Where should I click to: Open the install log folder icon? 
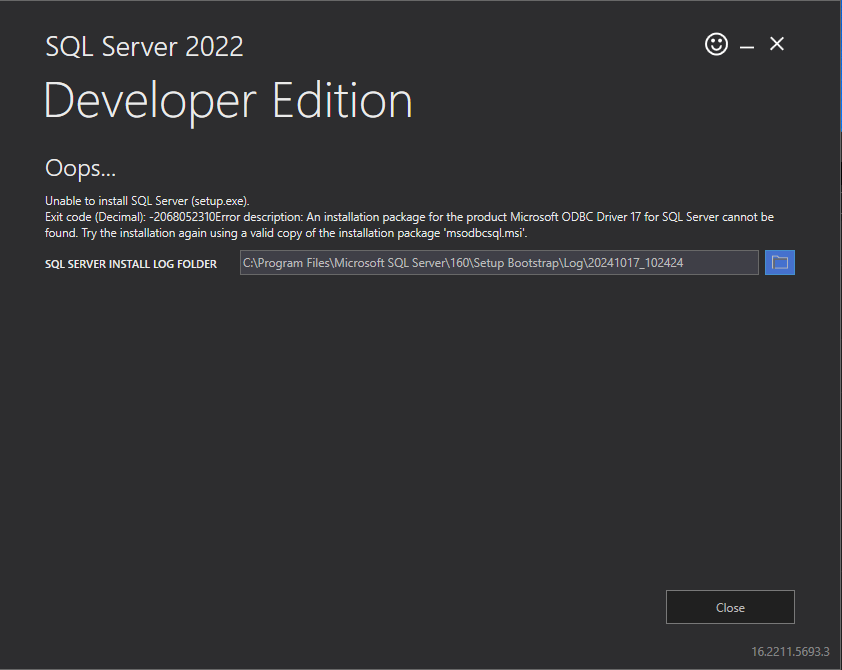780,263
